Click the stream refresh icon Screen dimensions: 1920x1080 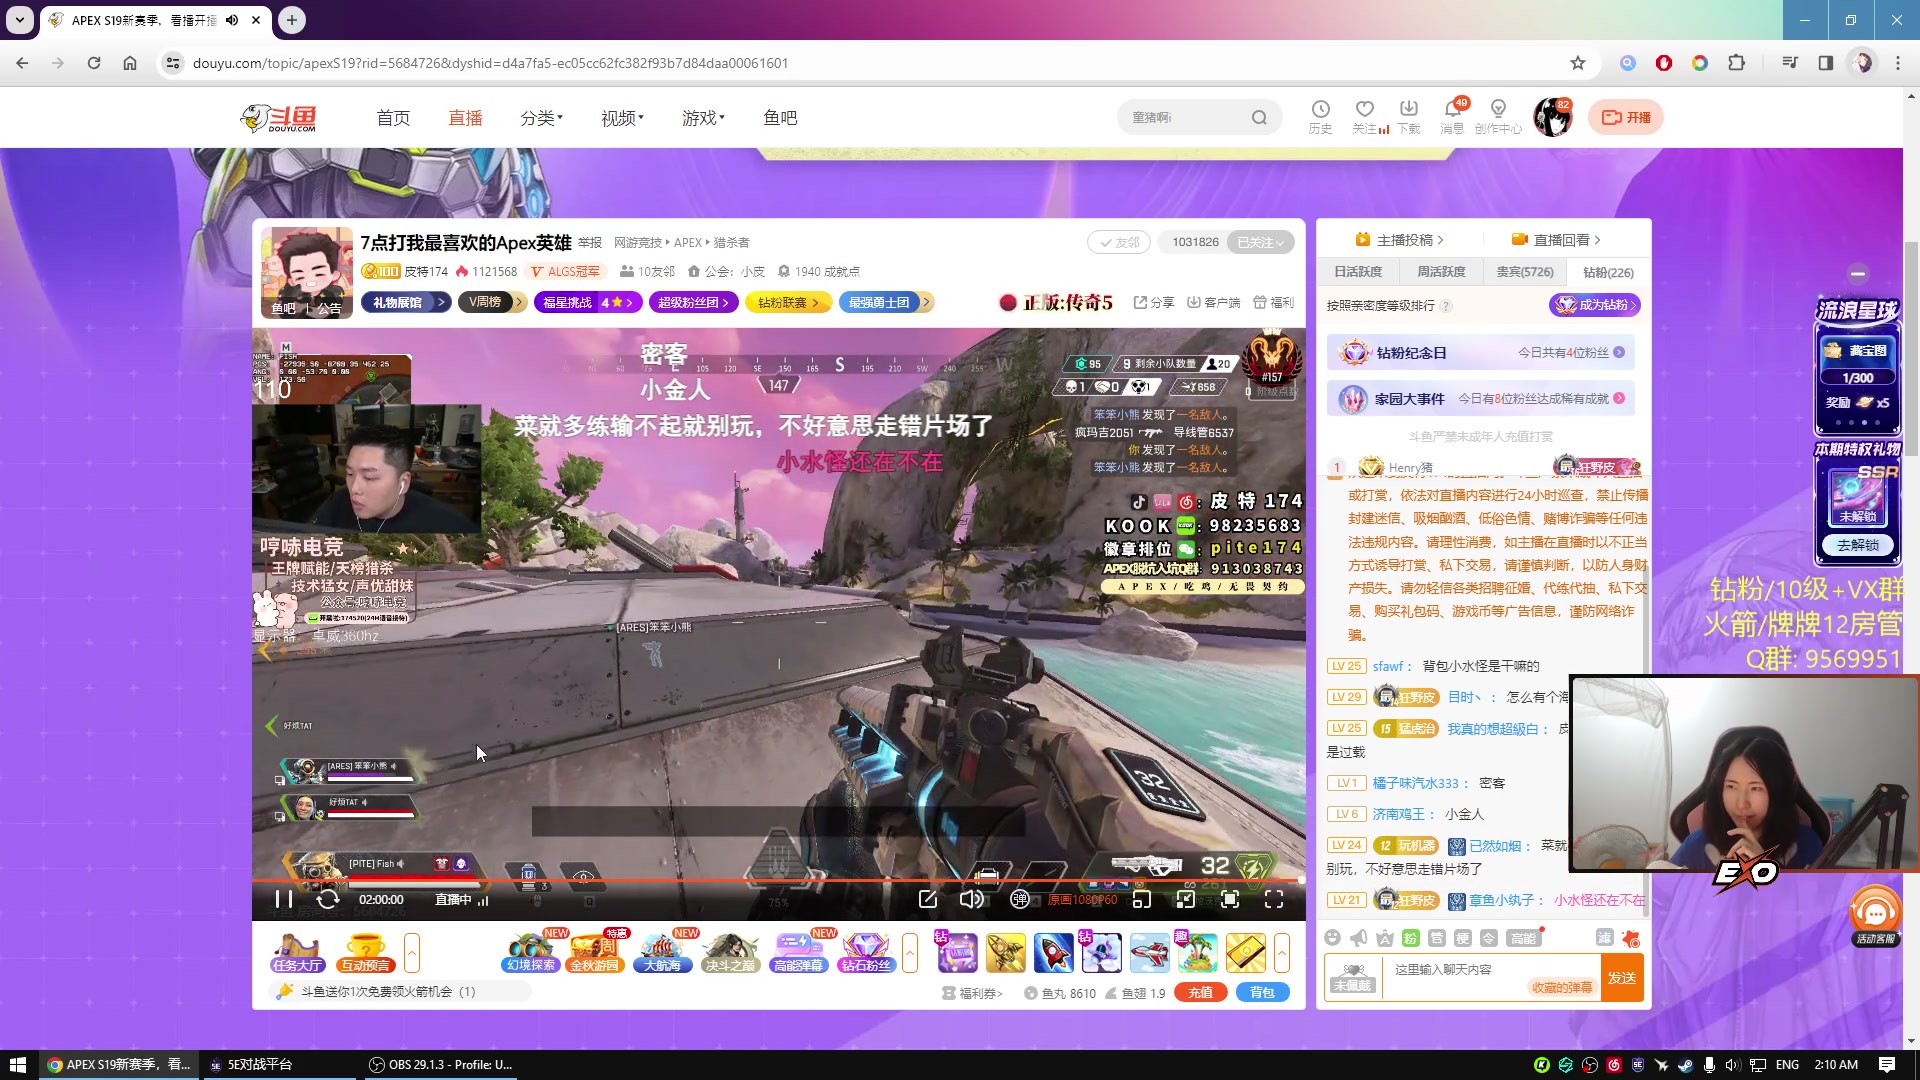(328, 899)
